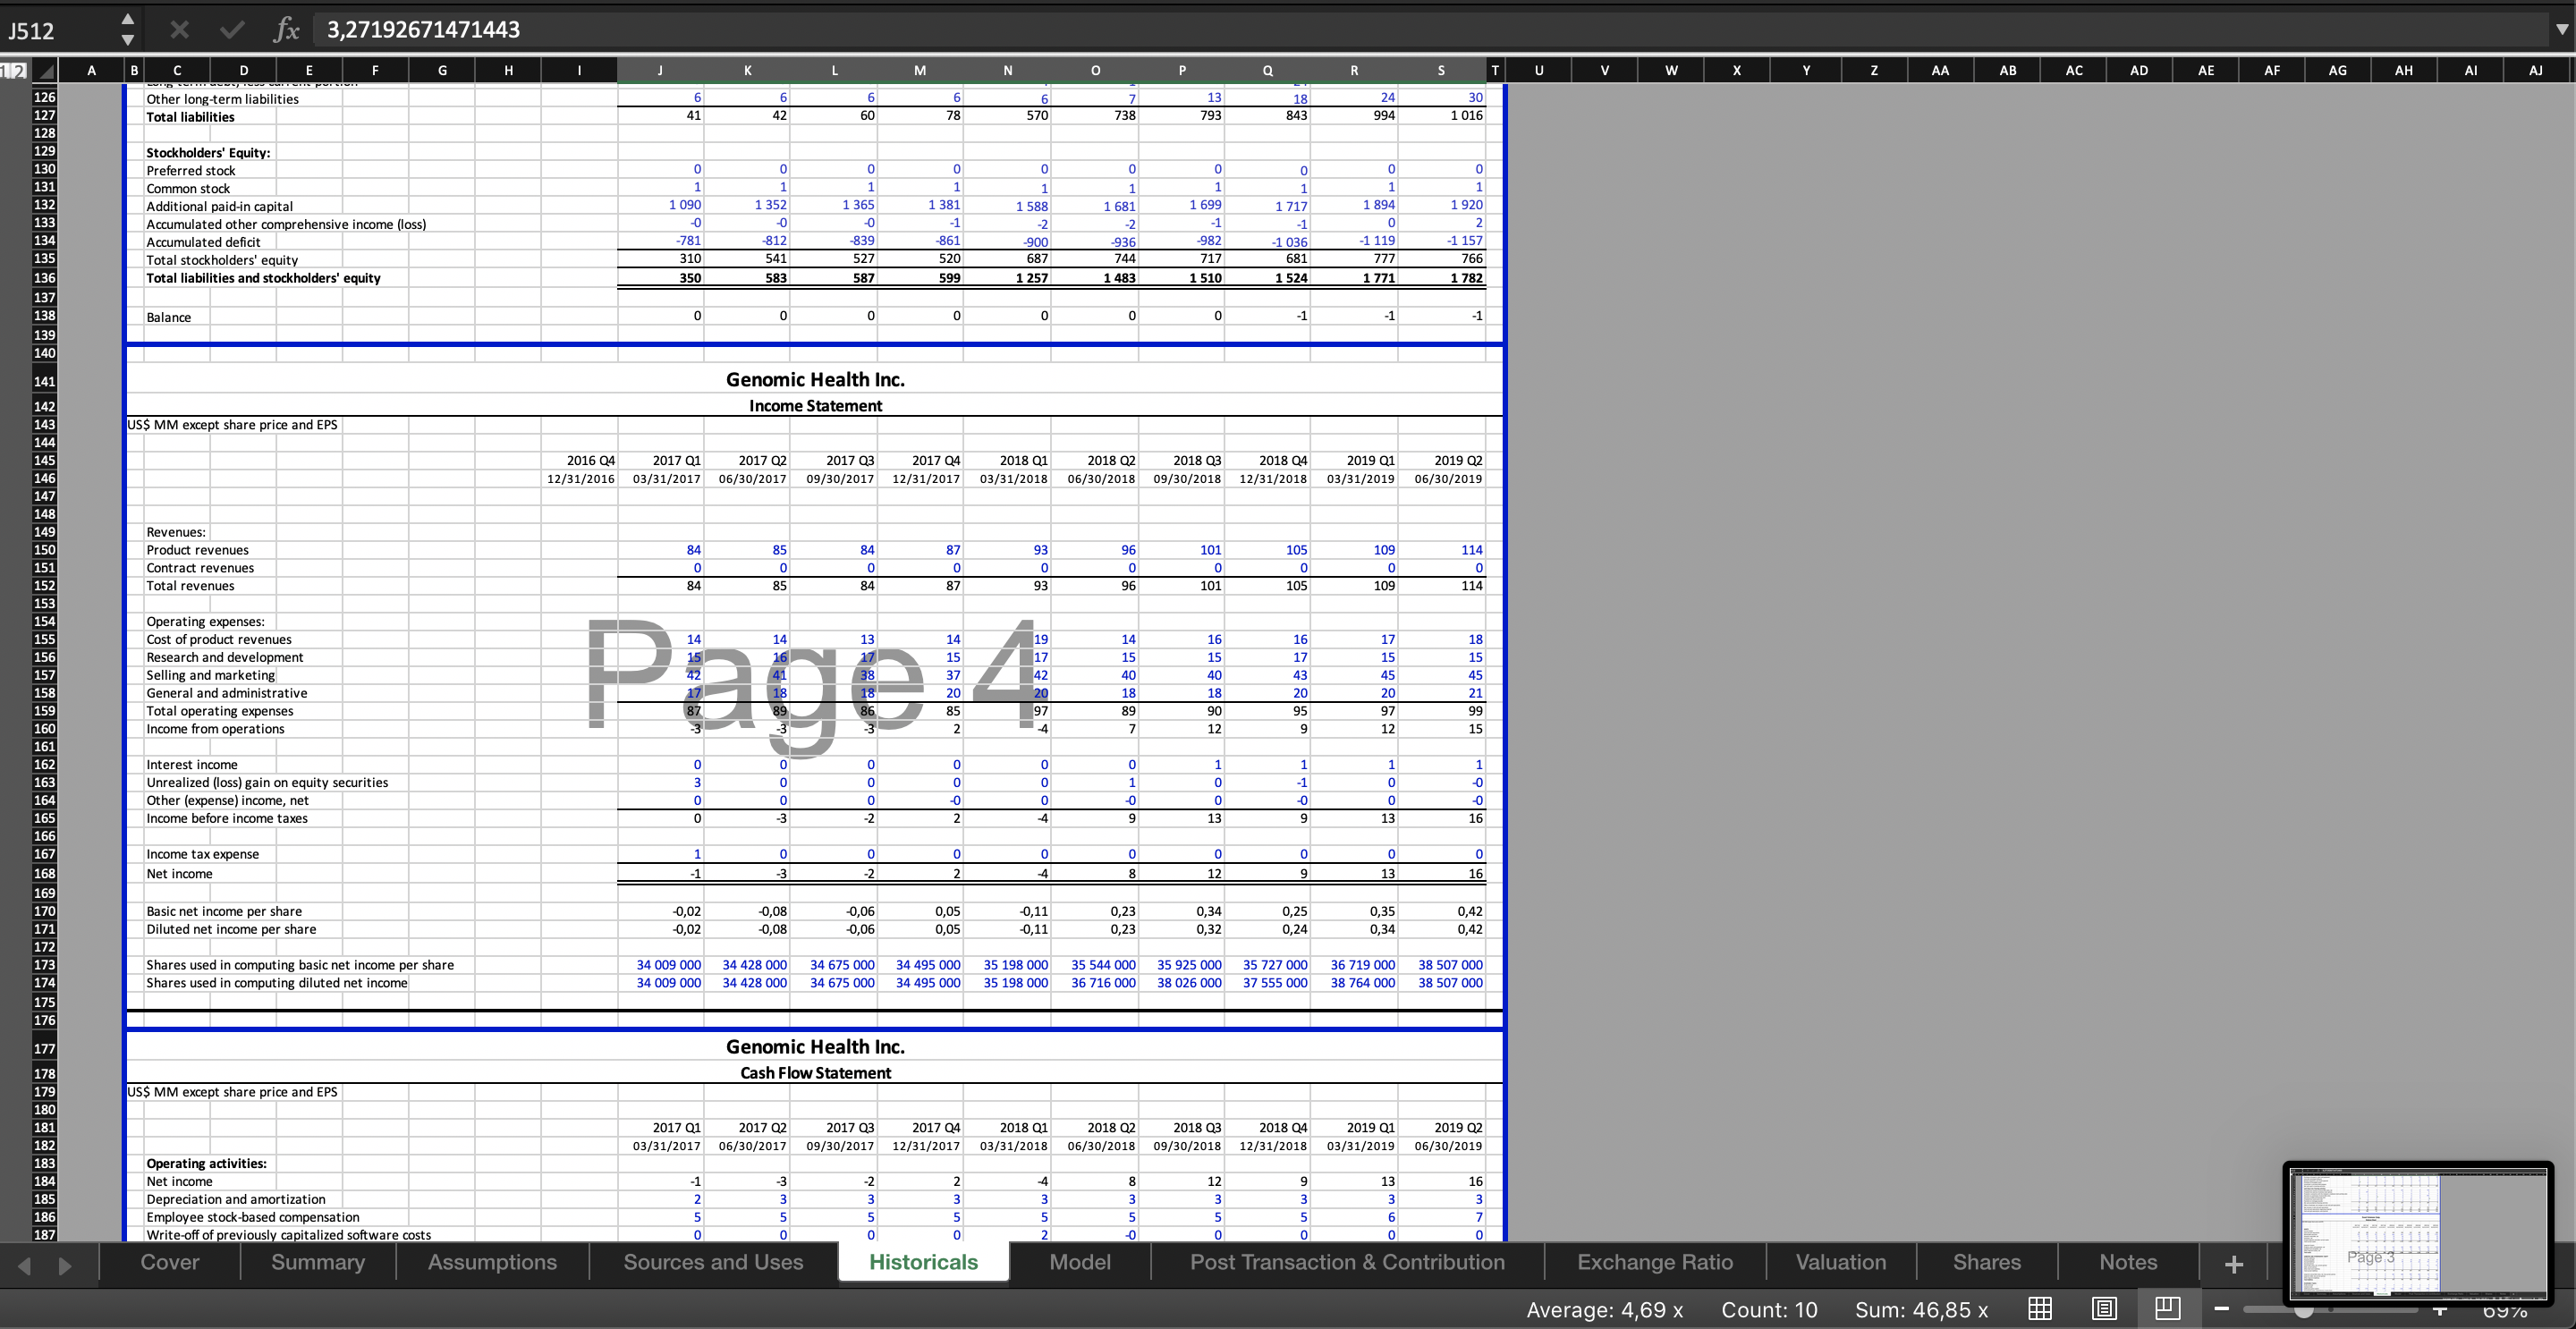Select the Historicals sheet tab
2576x1329 pixels.
point(923,1262)
